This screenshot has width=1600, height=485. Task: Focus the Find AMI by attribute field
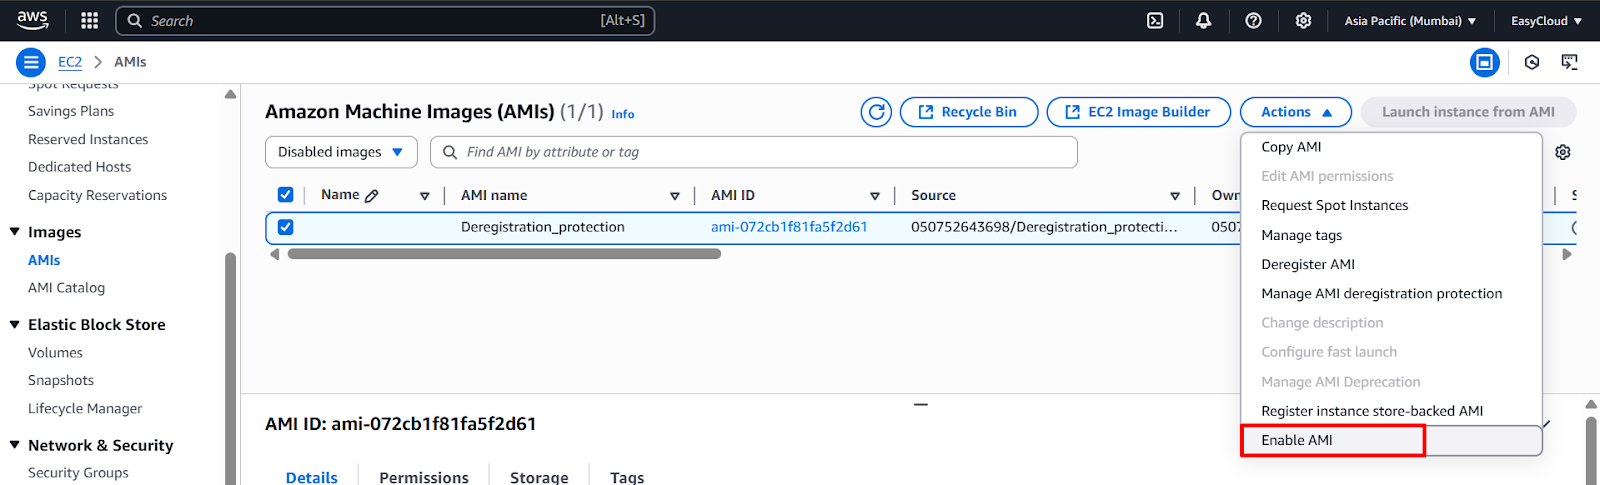pos(754,152)
